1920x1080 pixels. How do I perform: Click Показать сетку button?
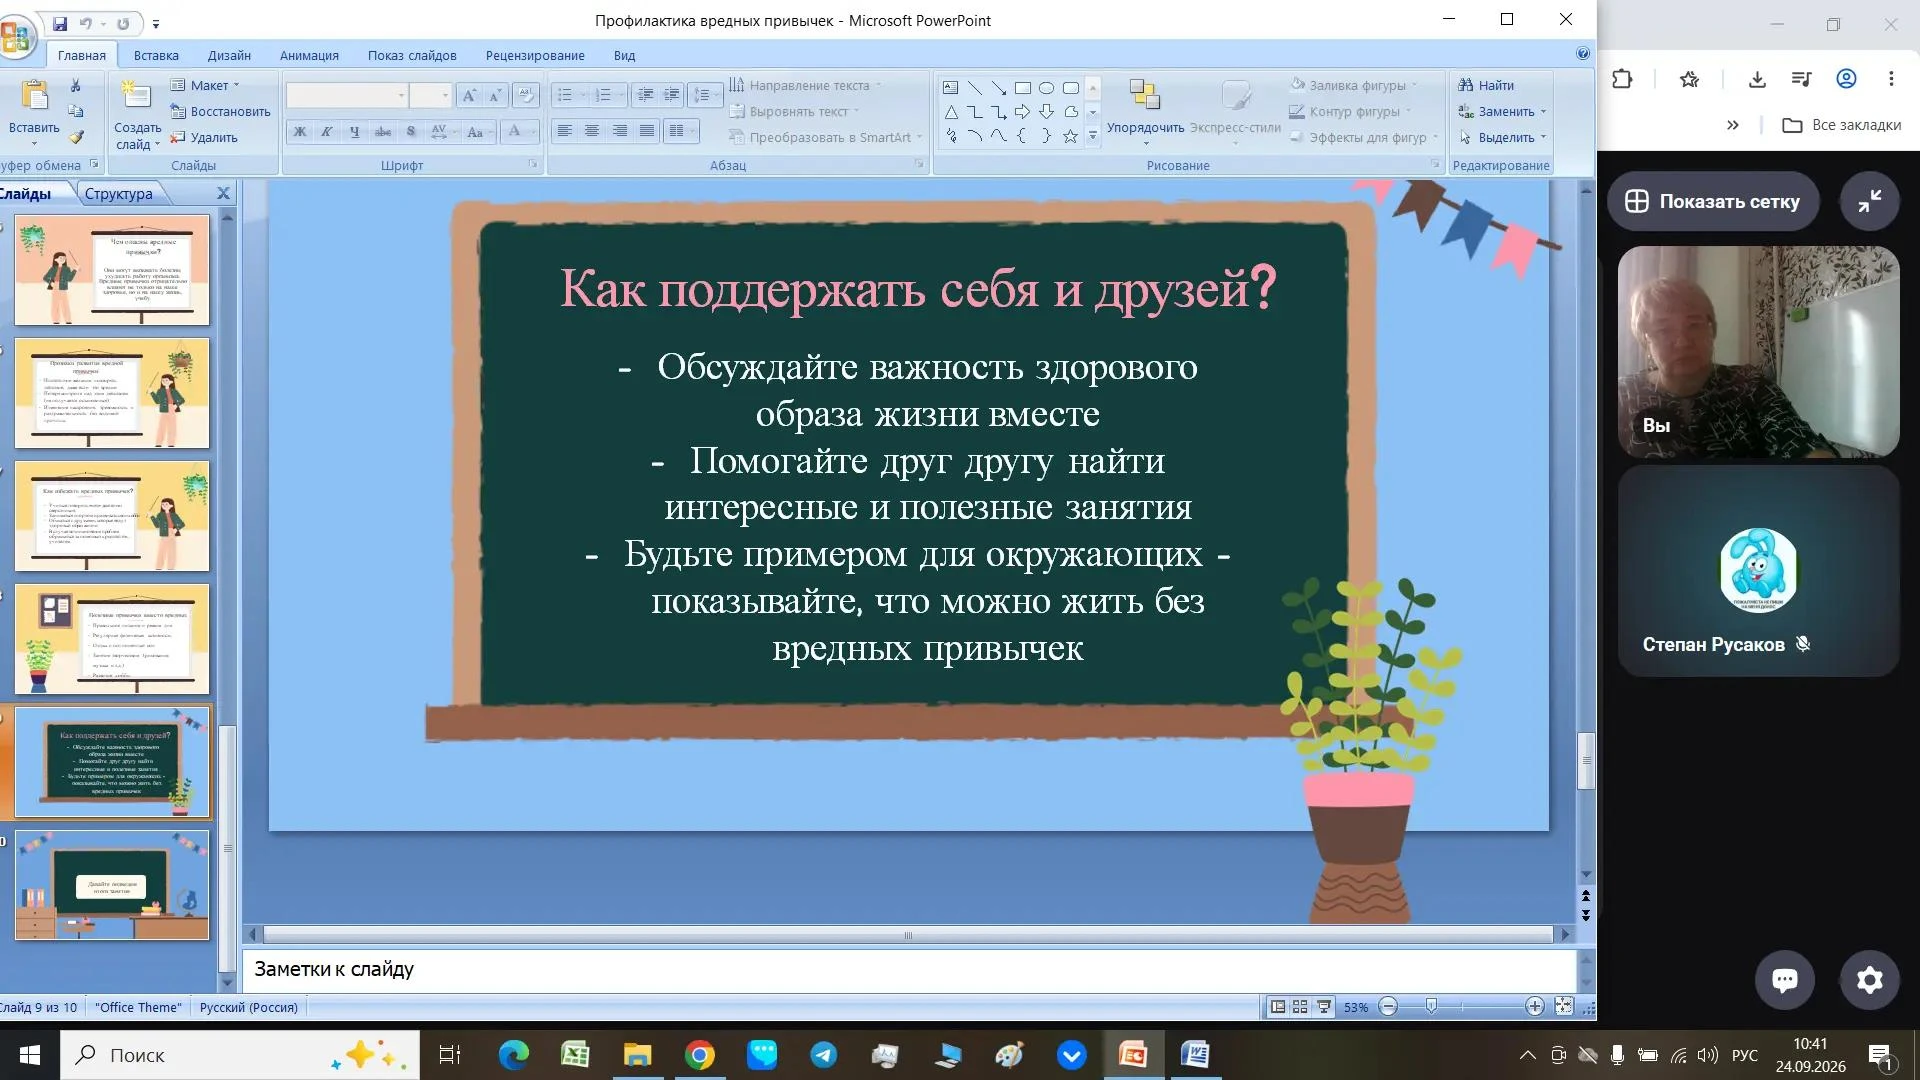pyautogui.click(x=1713, y=201)
